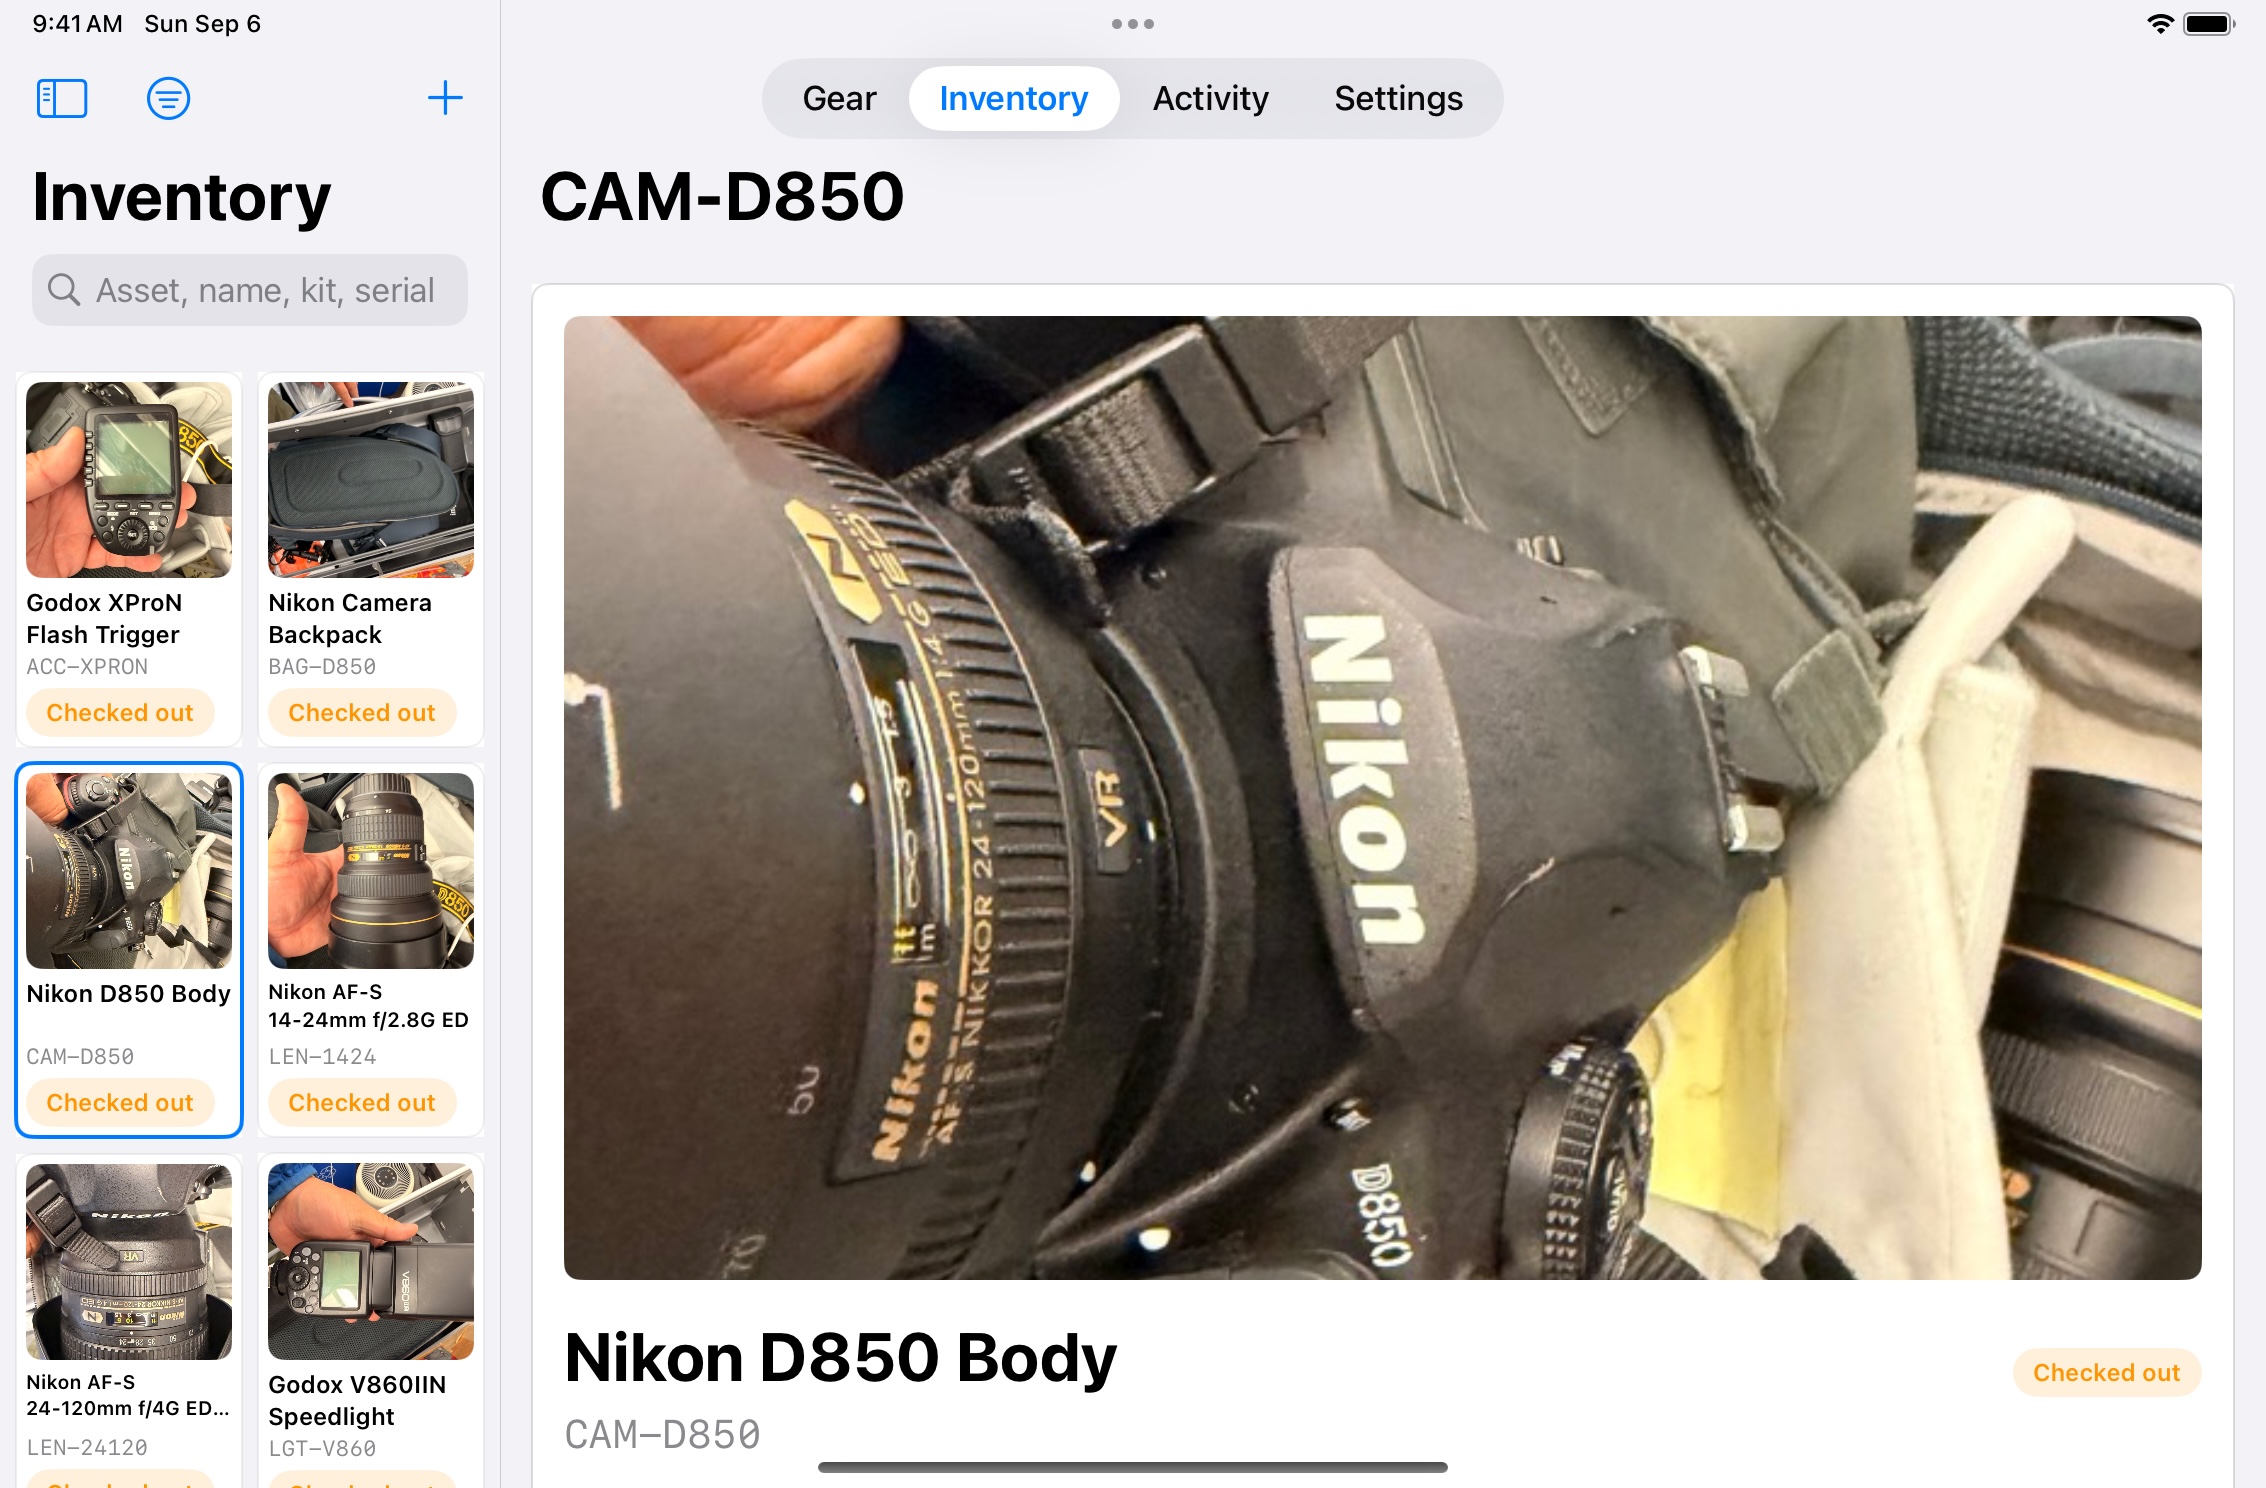
Task: Click the Nikon D850 Body card title
Action: click(x=129, y=994)
